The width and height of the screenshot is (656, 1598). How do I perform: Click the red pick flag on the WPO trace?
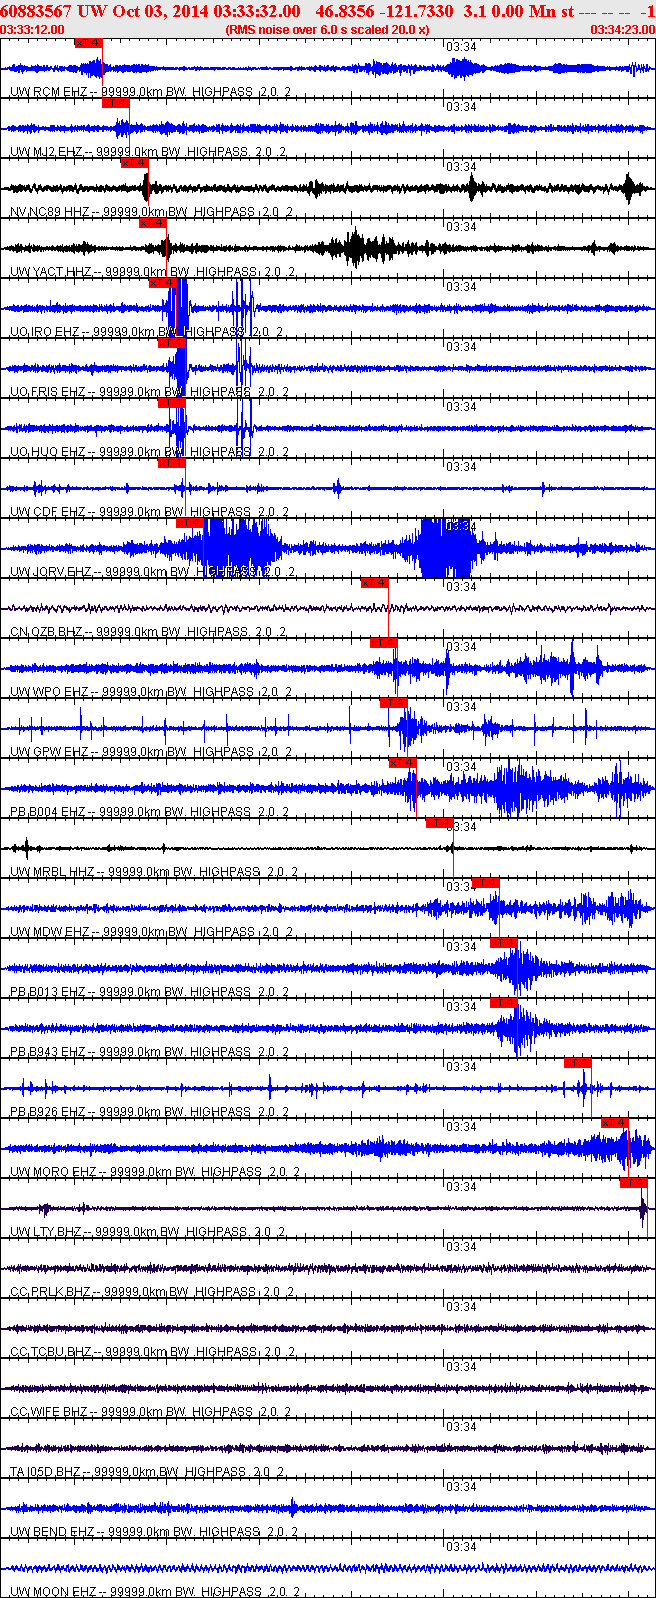point(384,643)
